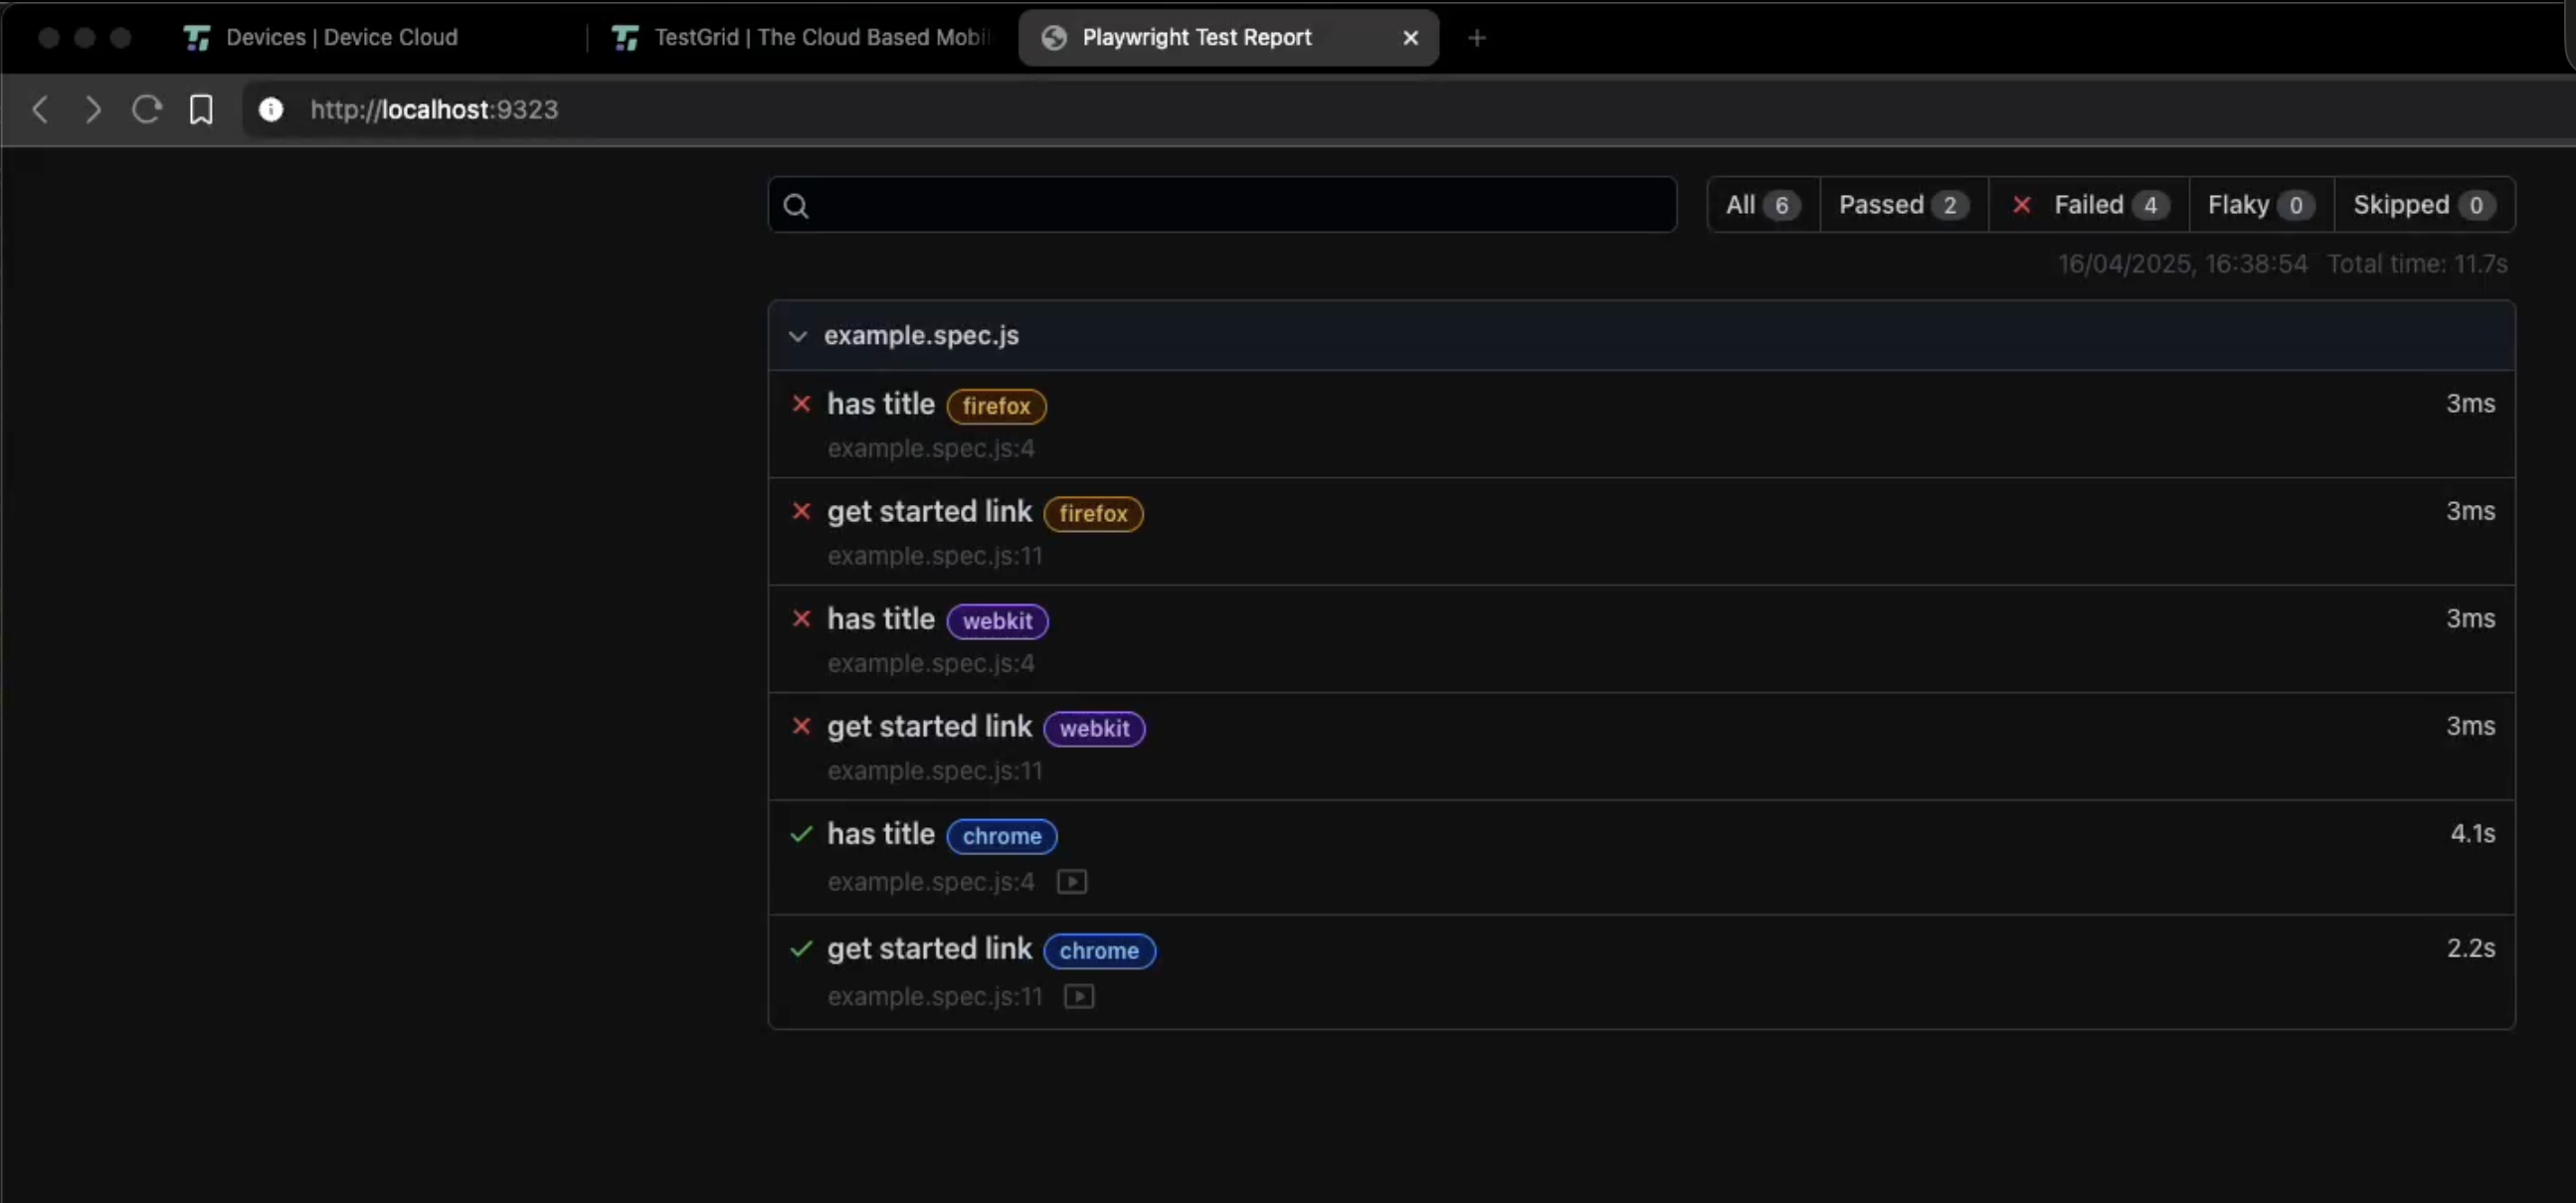Click firefox badge on 'has title' row

(x=996, y=406)
